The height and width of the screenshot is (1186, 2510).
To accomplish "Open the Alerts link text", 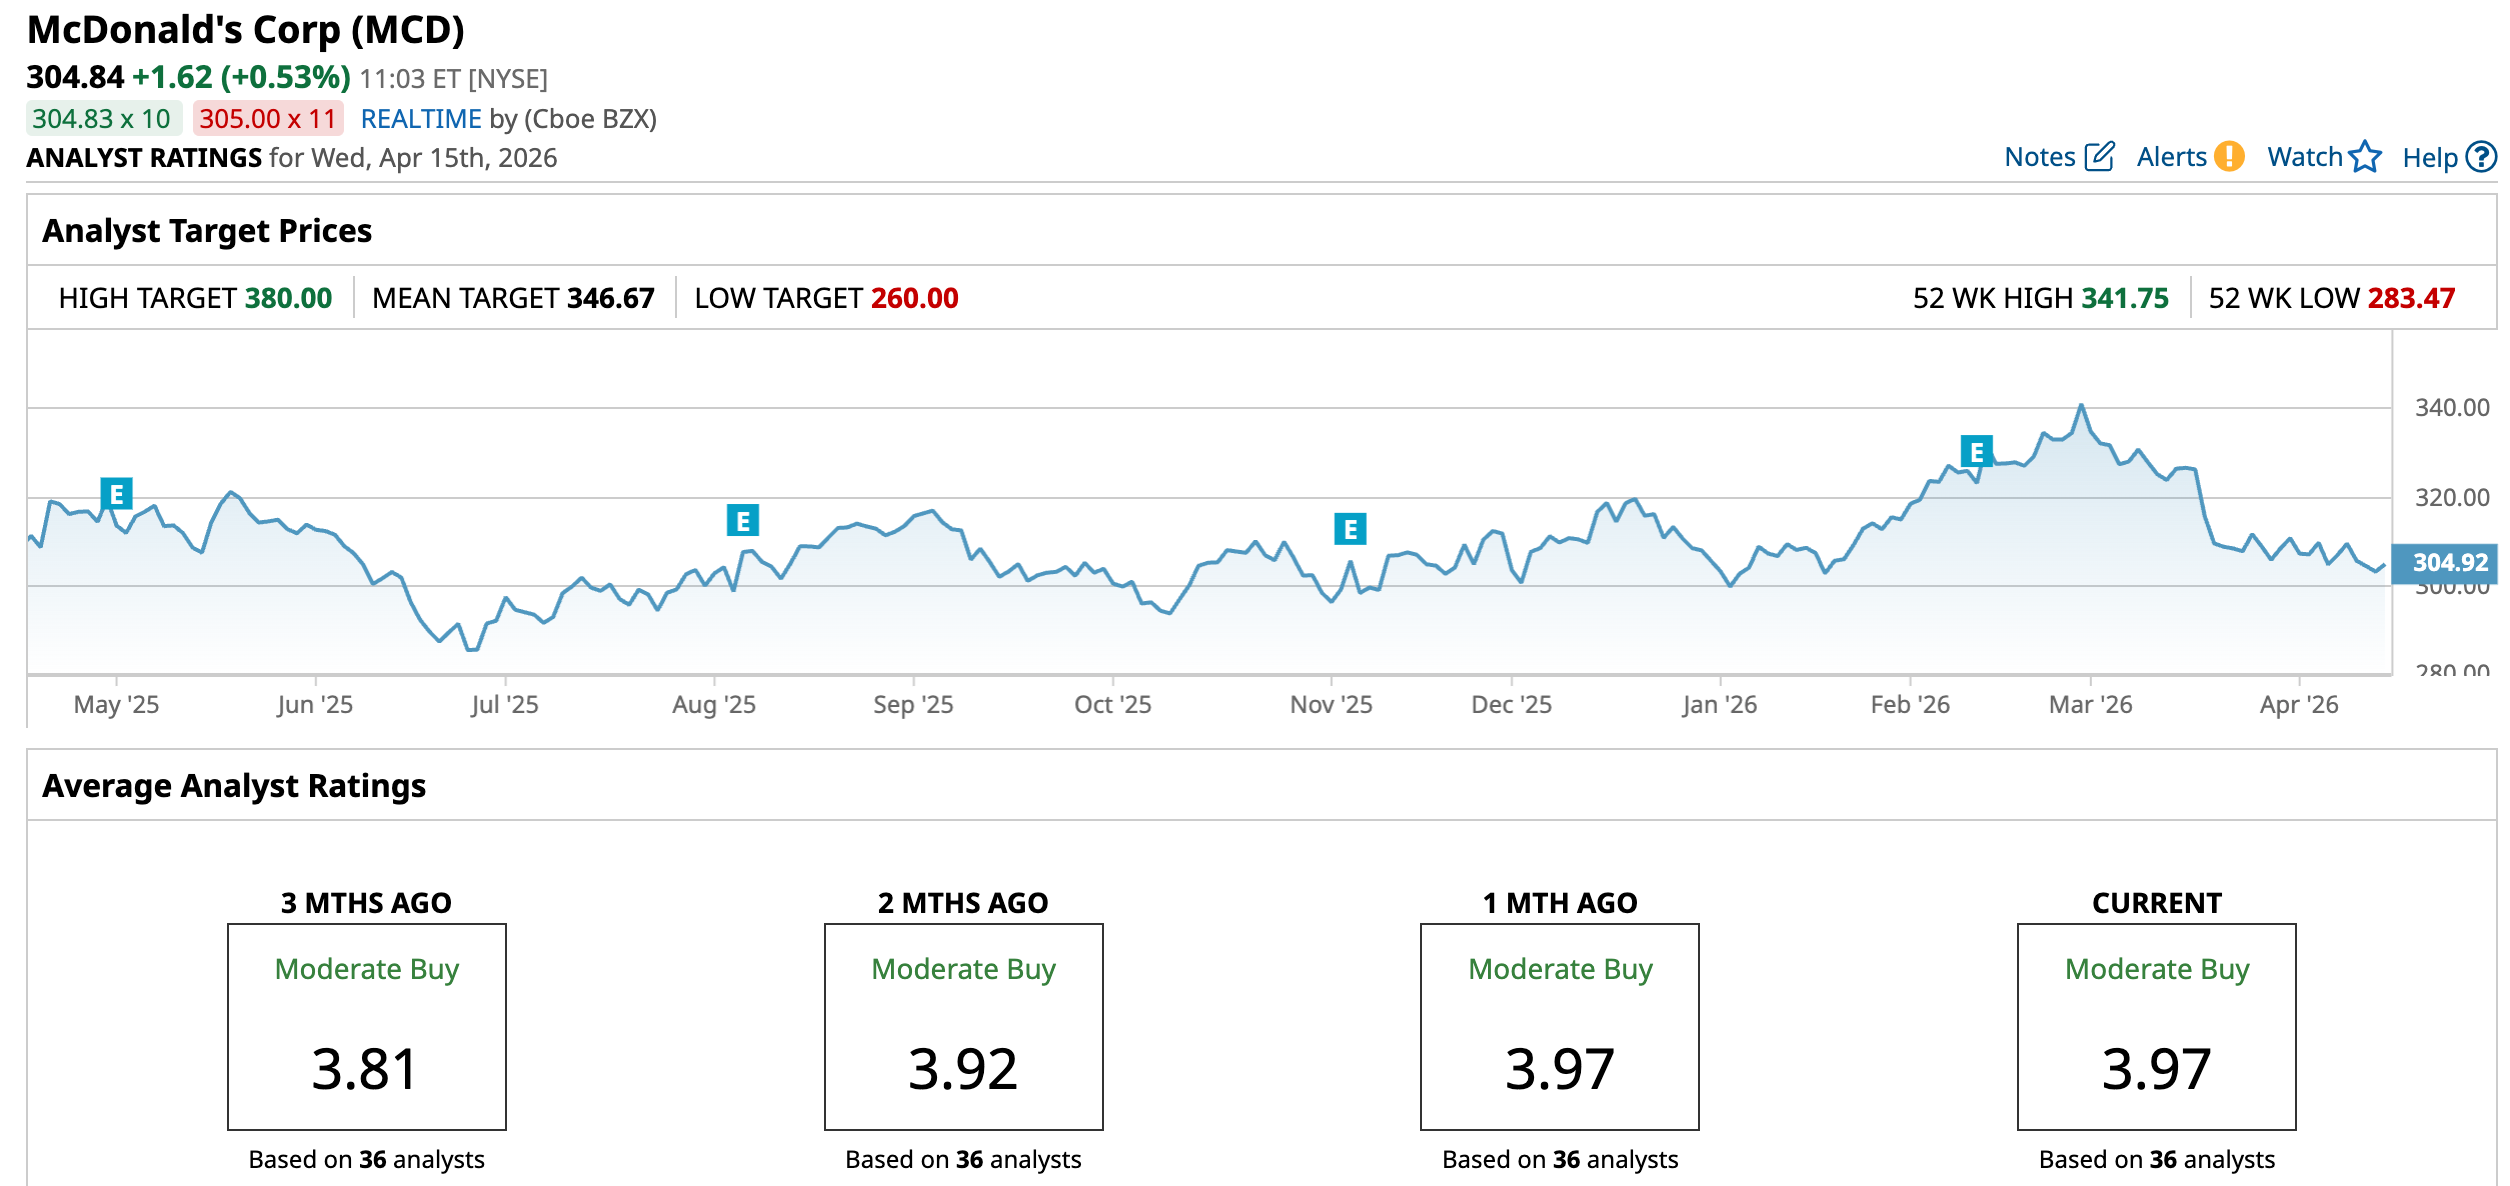I will [x=2171, y=157].
